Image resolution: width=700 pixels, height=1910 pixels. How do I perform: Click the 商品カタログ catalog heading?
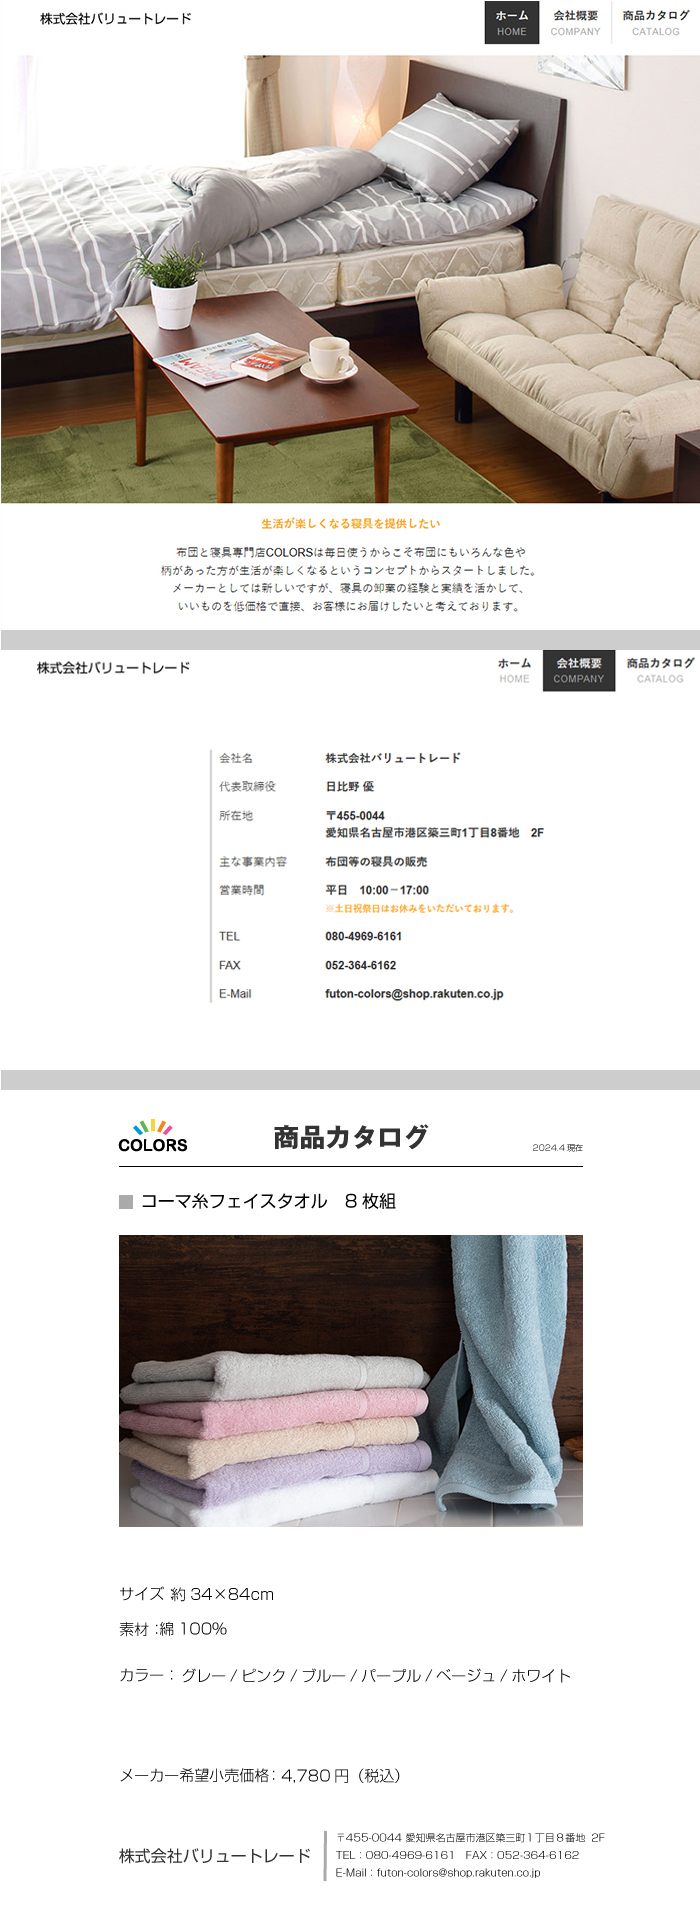(350, 1137)
